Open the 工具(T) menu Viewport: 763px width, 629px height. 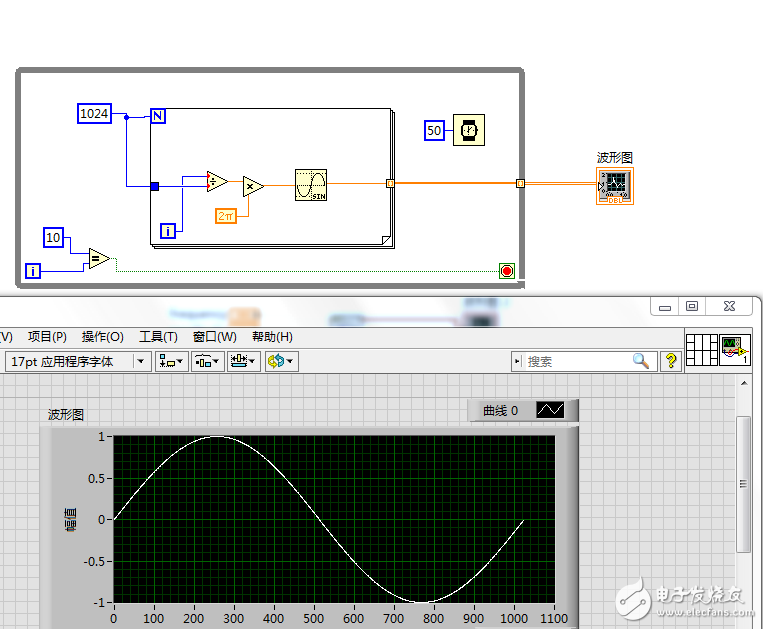tap(159, 337)
